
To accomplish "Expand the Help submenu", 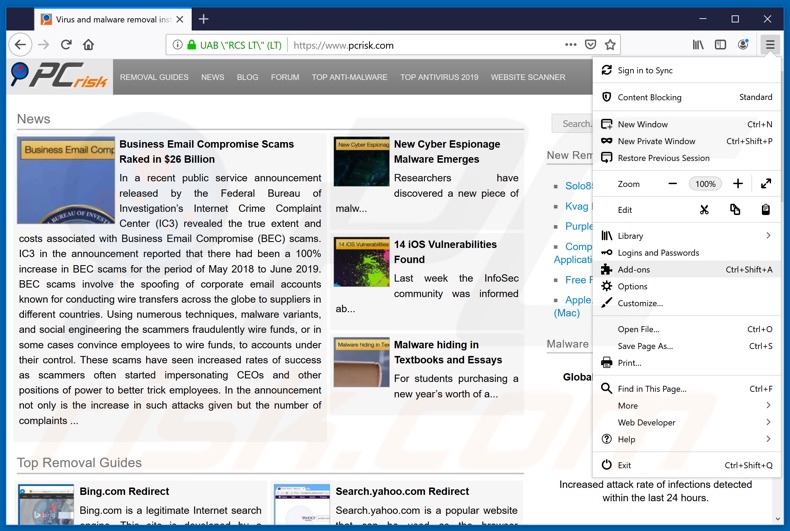I will click(687, 439).
